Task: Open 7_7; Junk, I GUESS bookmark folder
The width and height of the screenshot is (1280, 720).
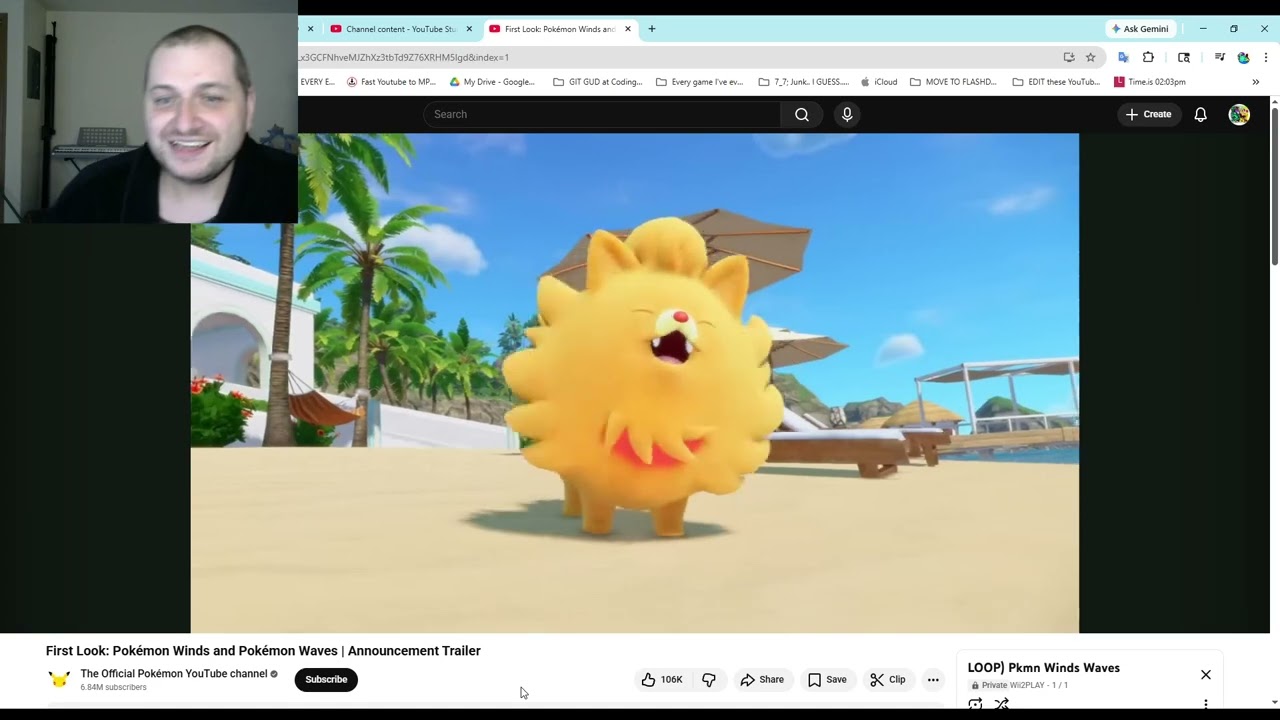Action: pyautogui.click(x=804, y=82)
